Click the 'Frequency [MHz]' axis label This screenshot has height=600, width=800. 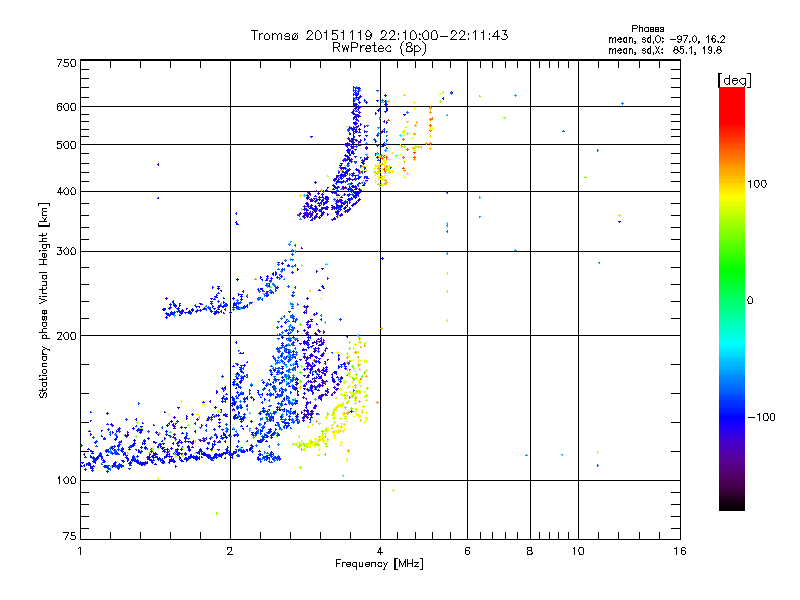tap(379, 564)
